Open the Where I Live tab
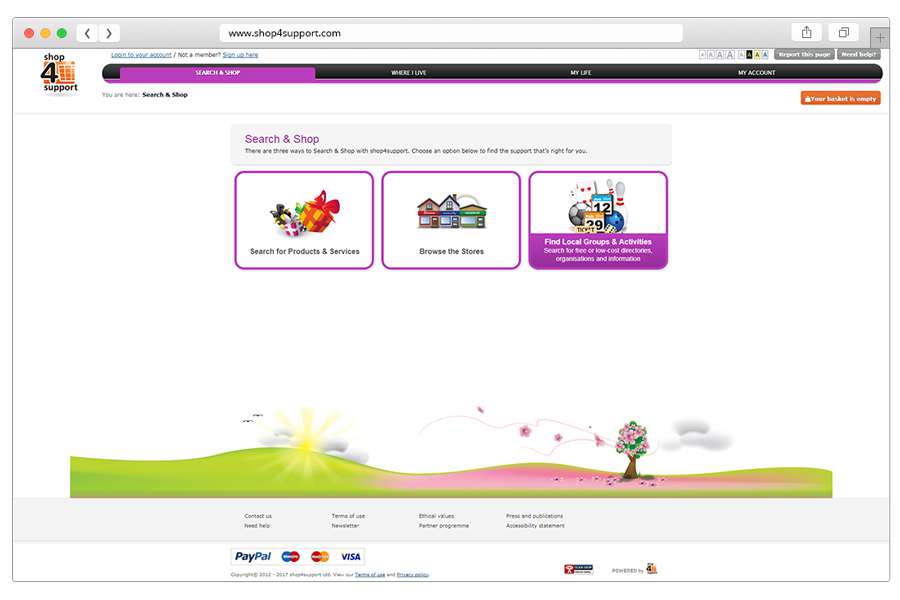Image resolution: width=900 pixels, height=600 pixels. (408, 73)
